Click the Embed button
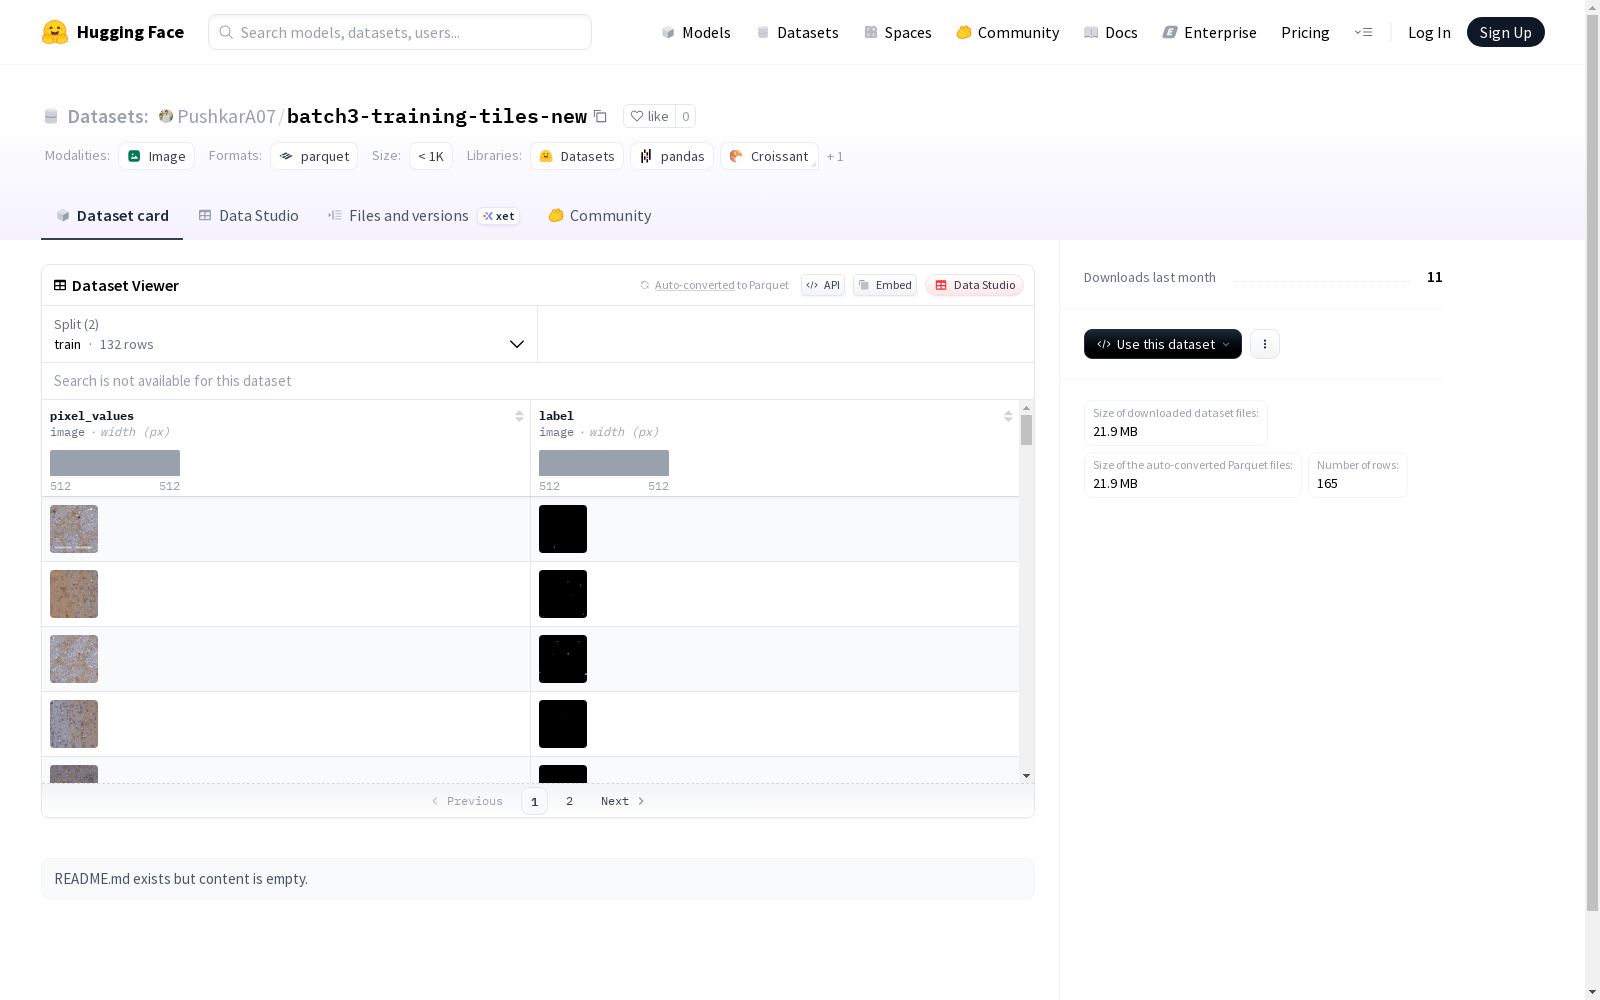 [x=885, y=285]
